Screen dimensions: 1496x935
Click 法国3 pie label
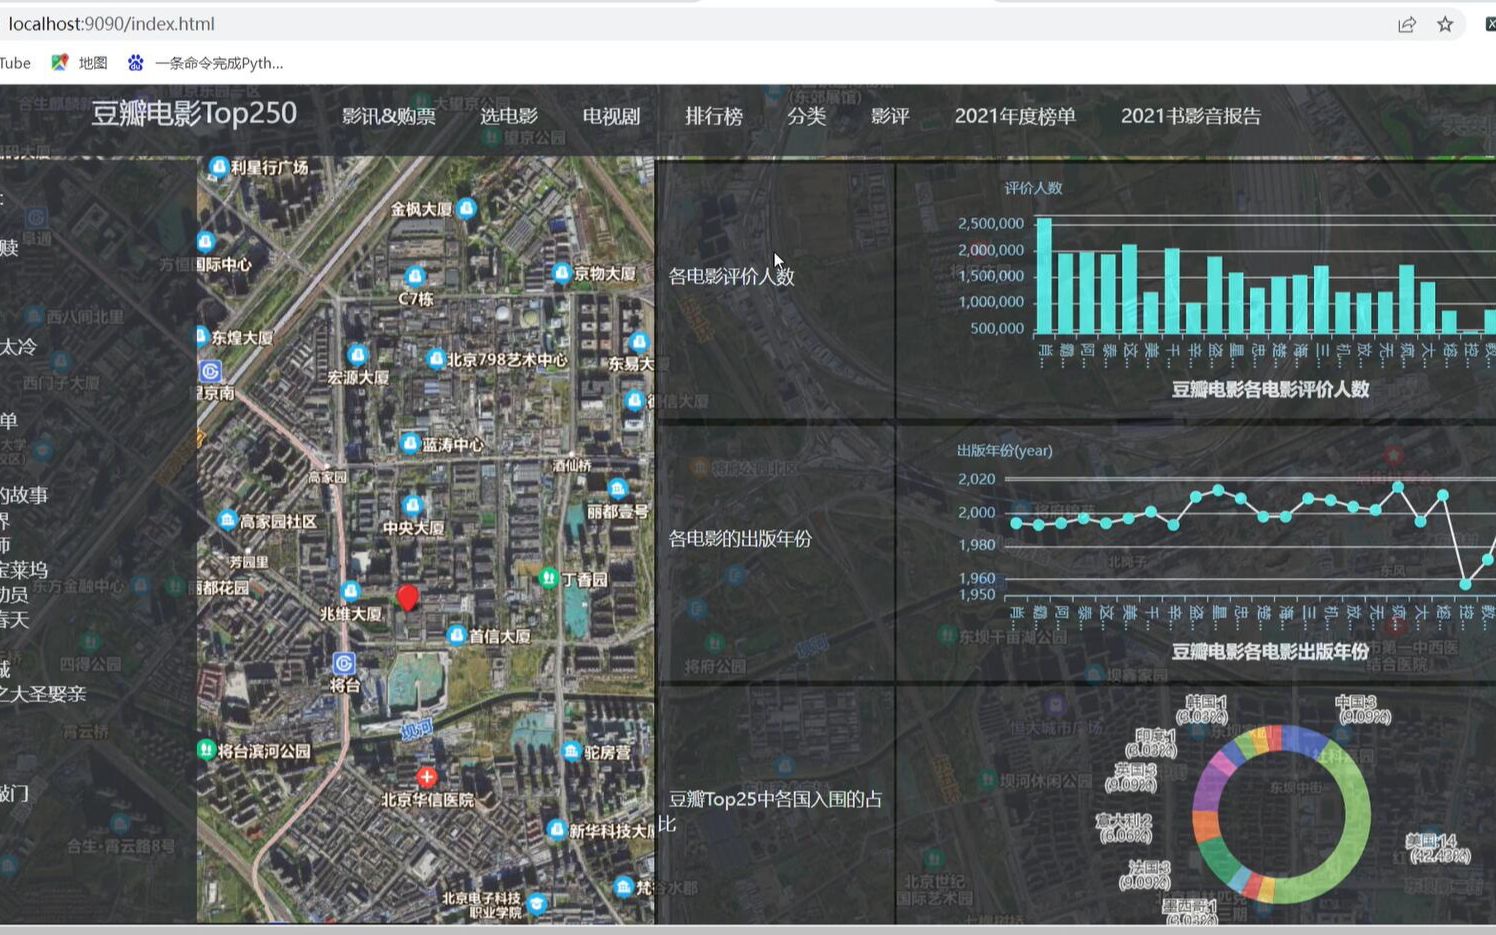click(x=1145, y=875)
